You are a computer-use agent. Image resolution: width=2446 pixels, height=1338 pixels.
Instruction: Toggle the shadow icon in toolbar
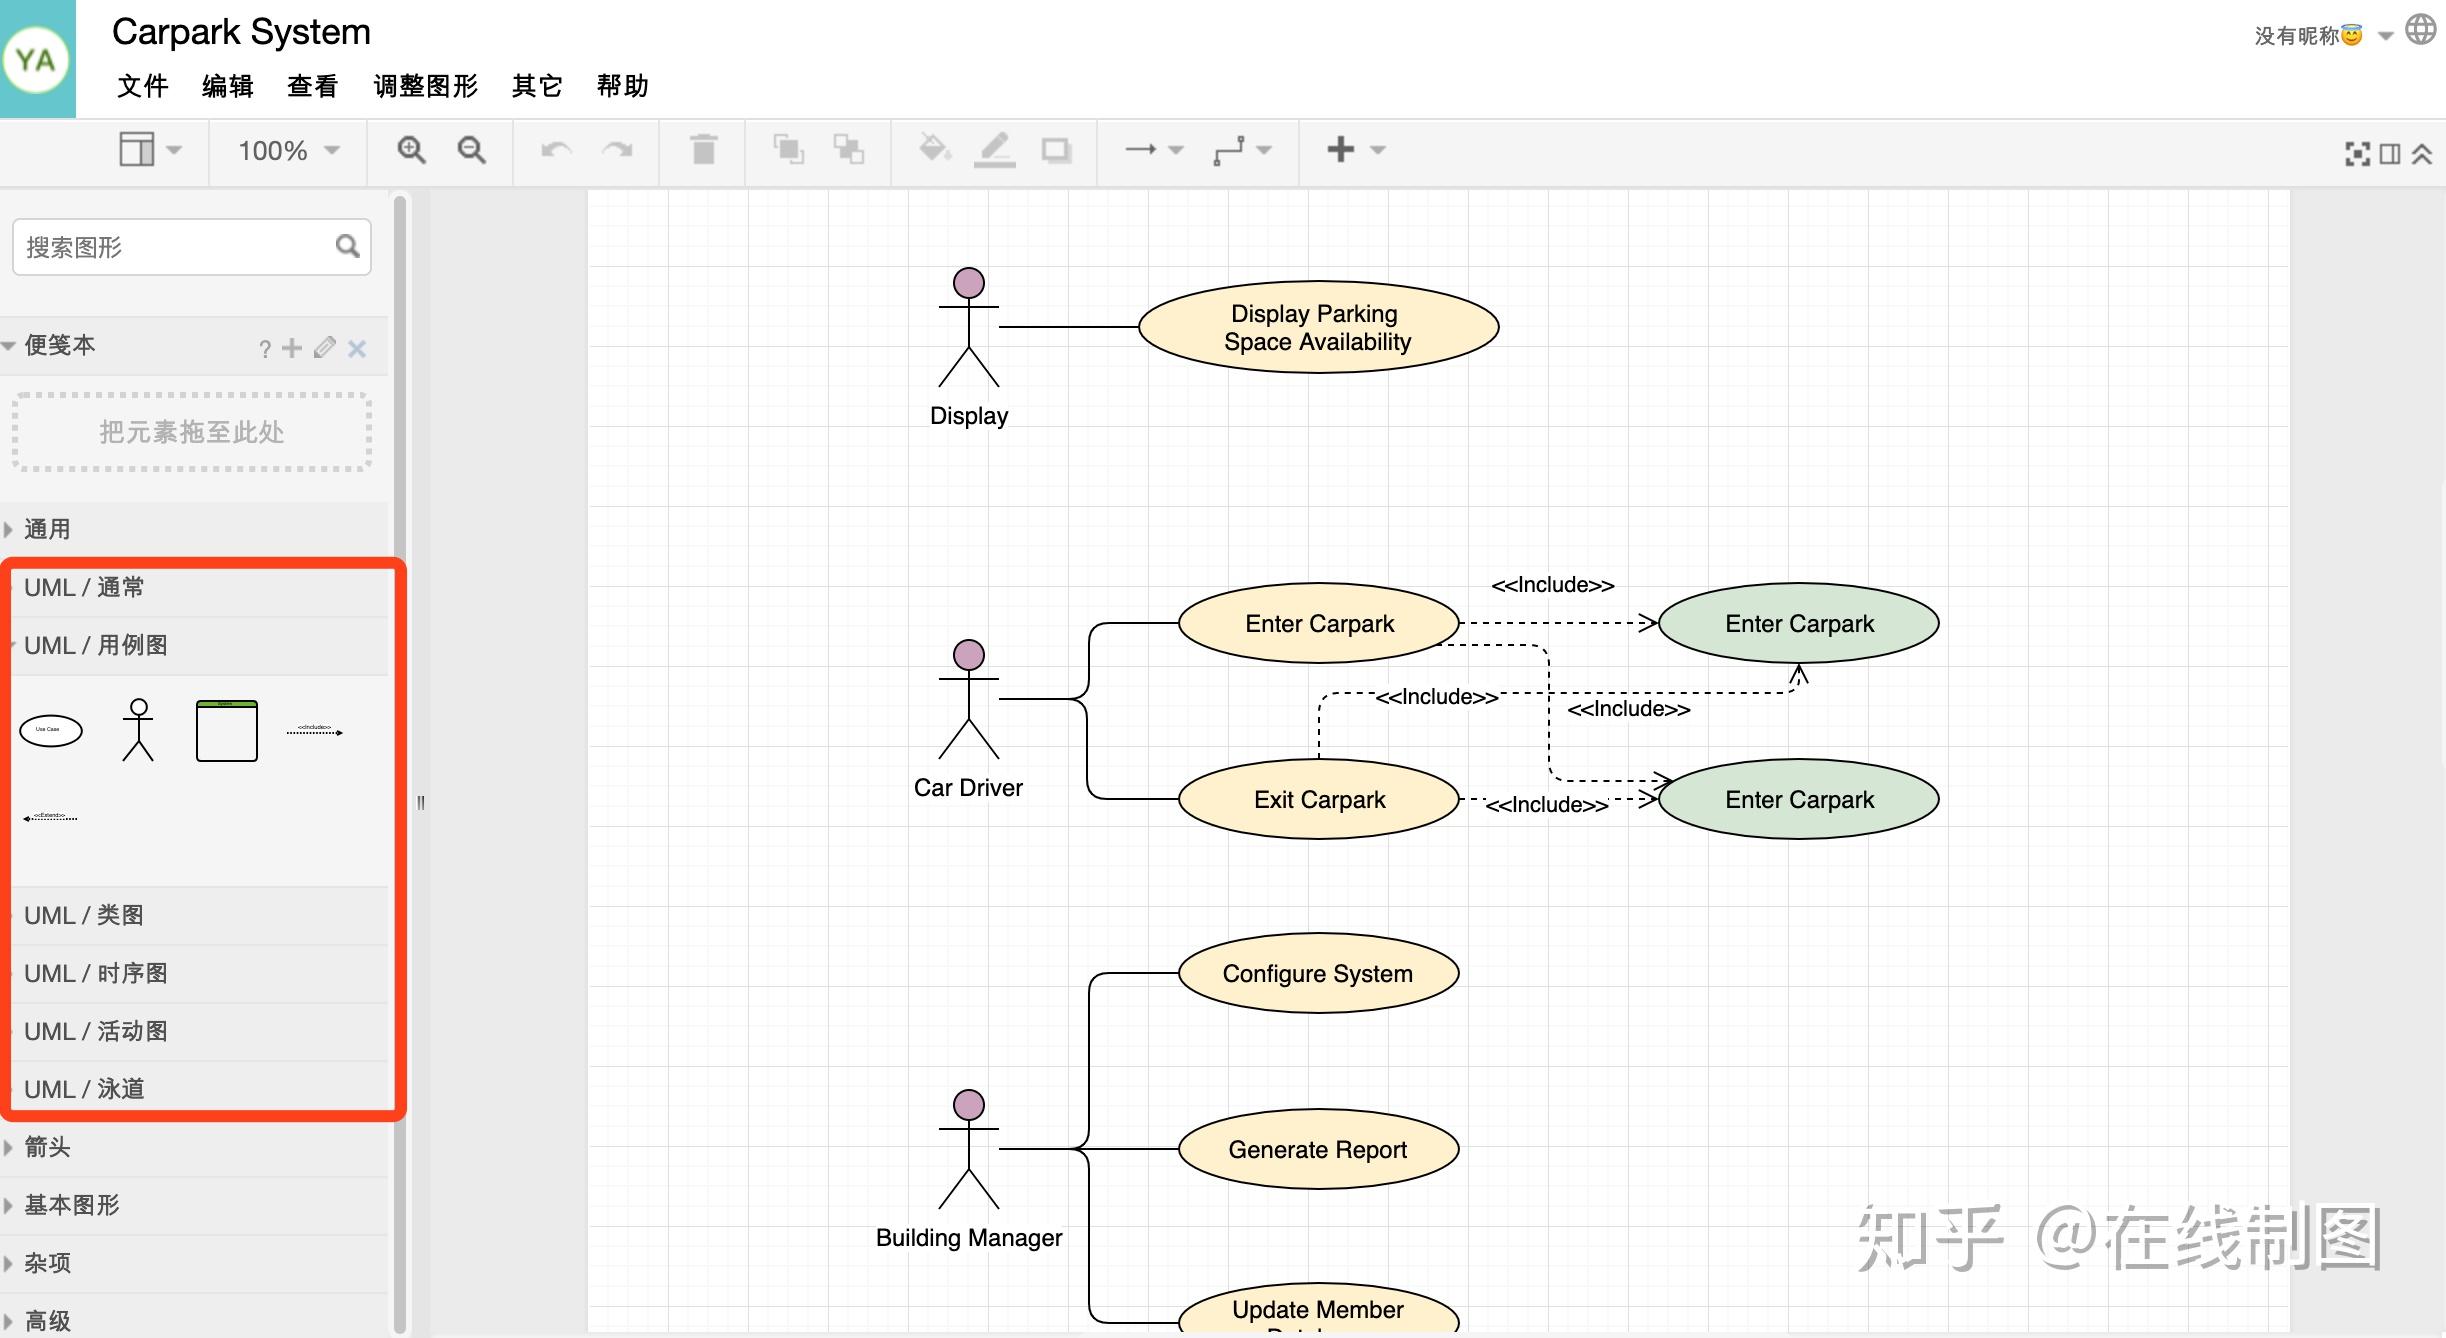1056,150
